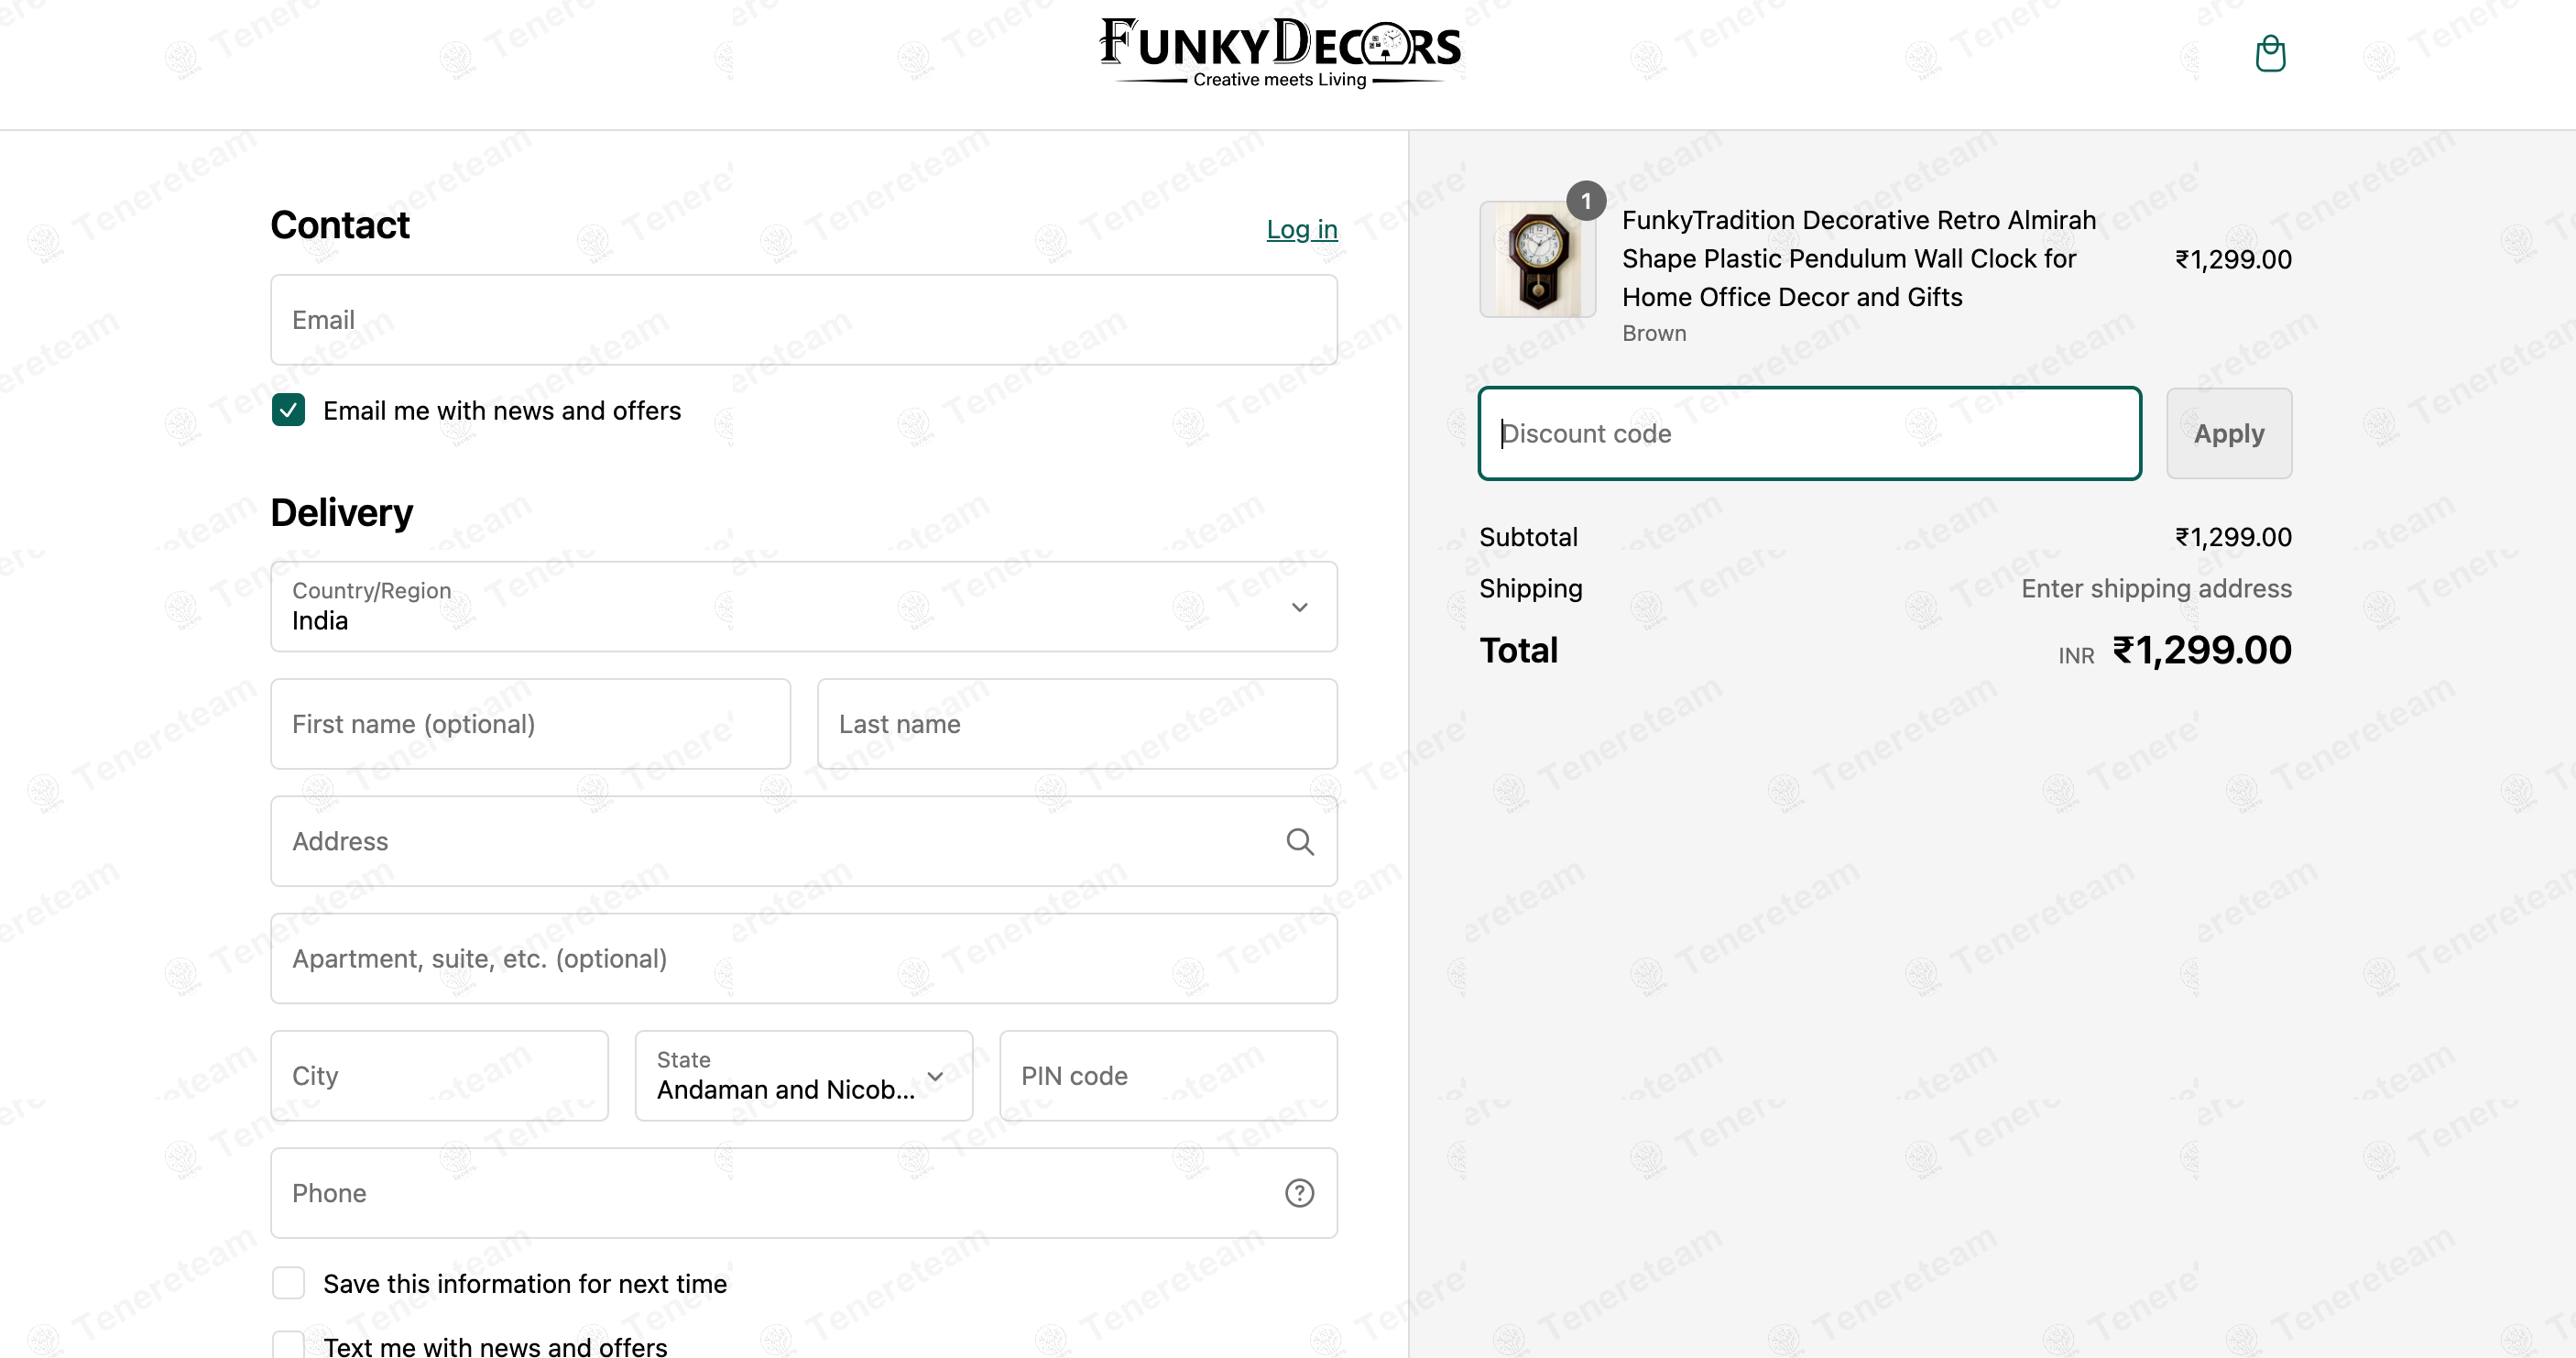Click the Log in link

point(1301,229)
